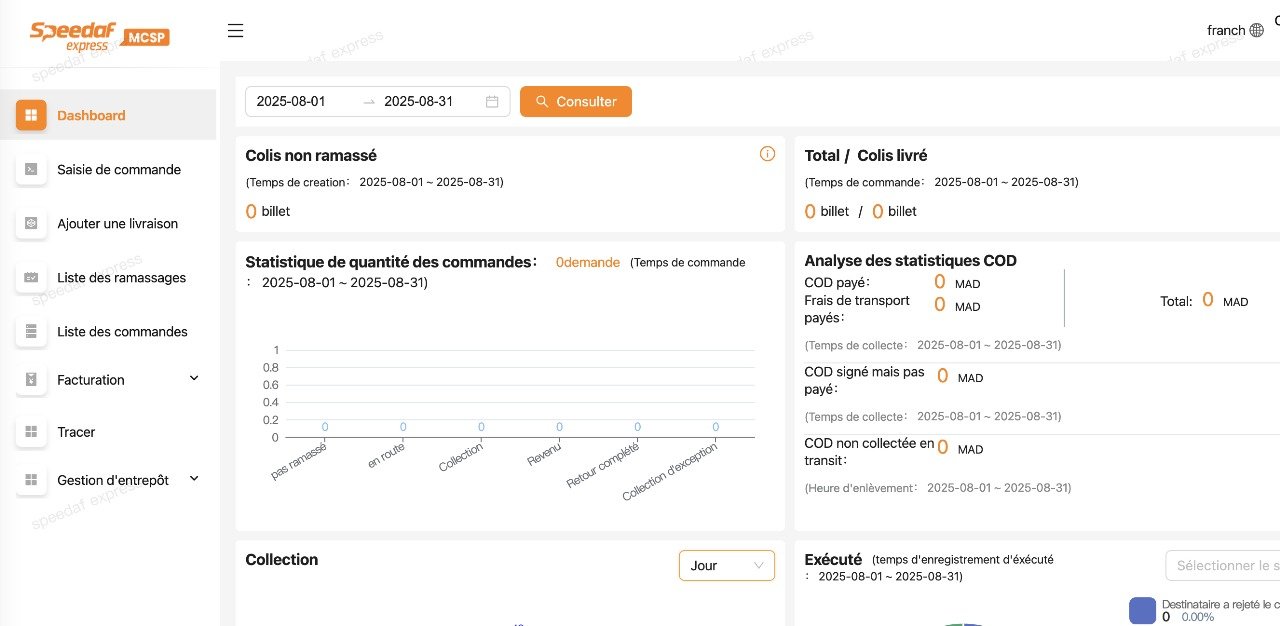This screenshot has width=1280, height=626.
Task: Click the Dashboard sidebar icon
Action: pyautogui.click(x=31, y=115)
